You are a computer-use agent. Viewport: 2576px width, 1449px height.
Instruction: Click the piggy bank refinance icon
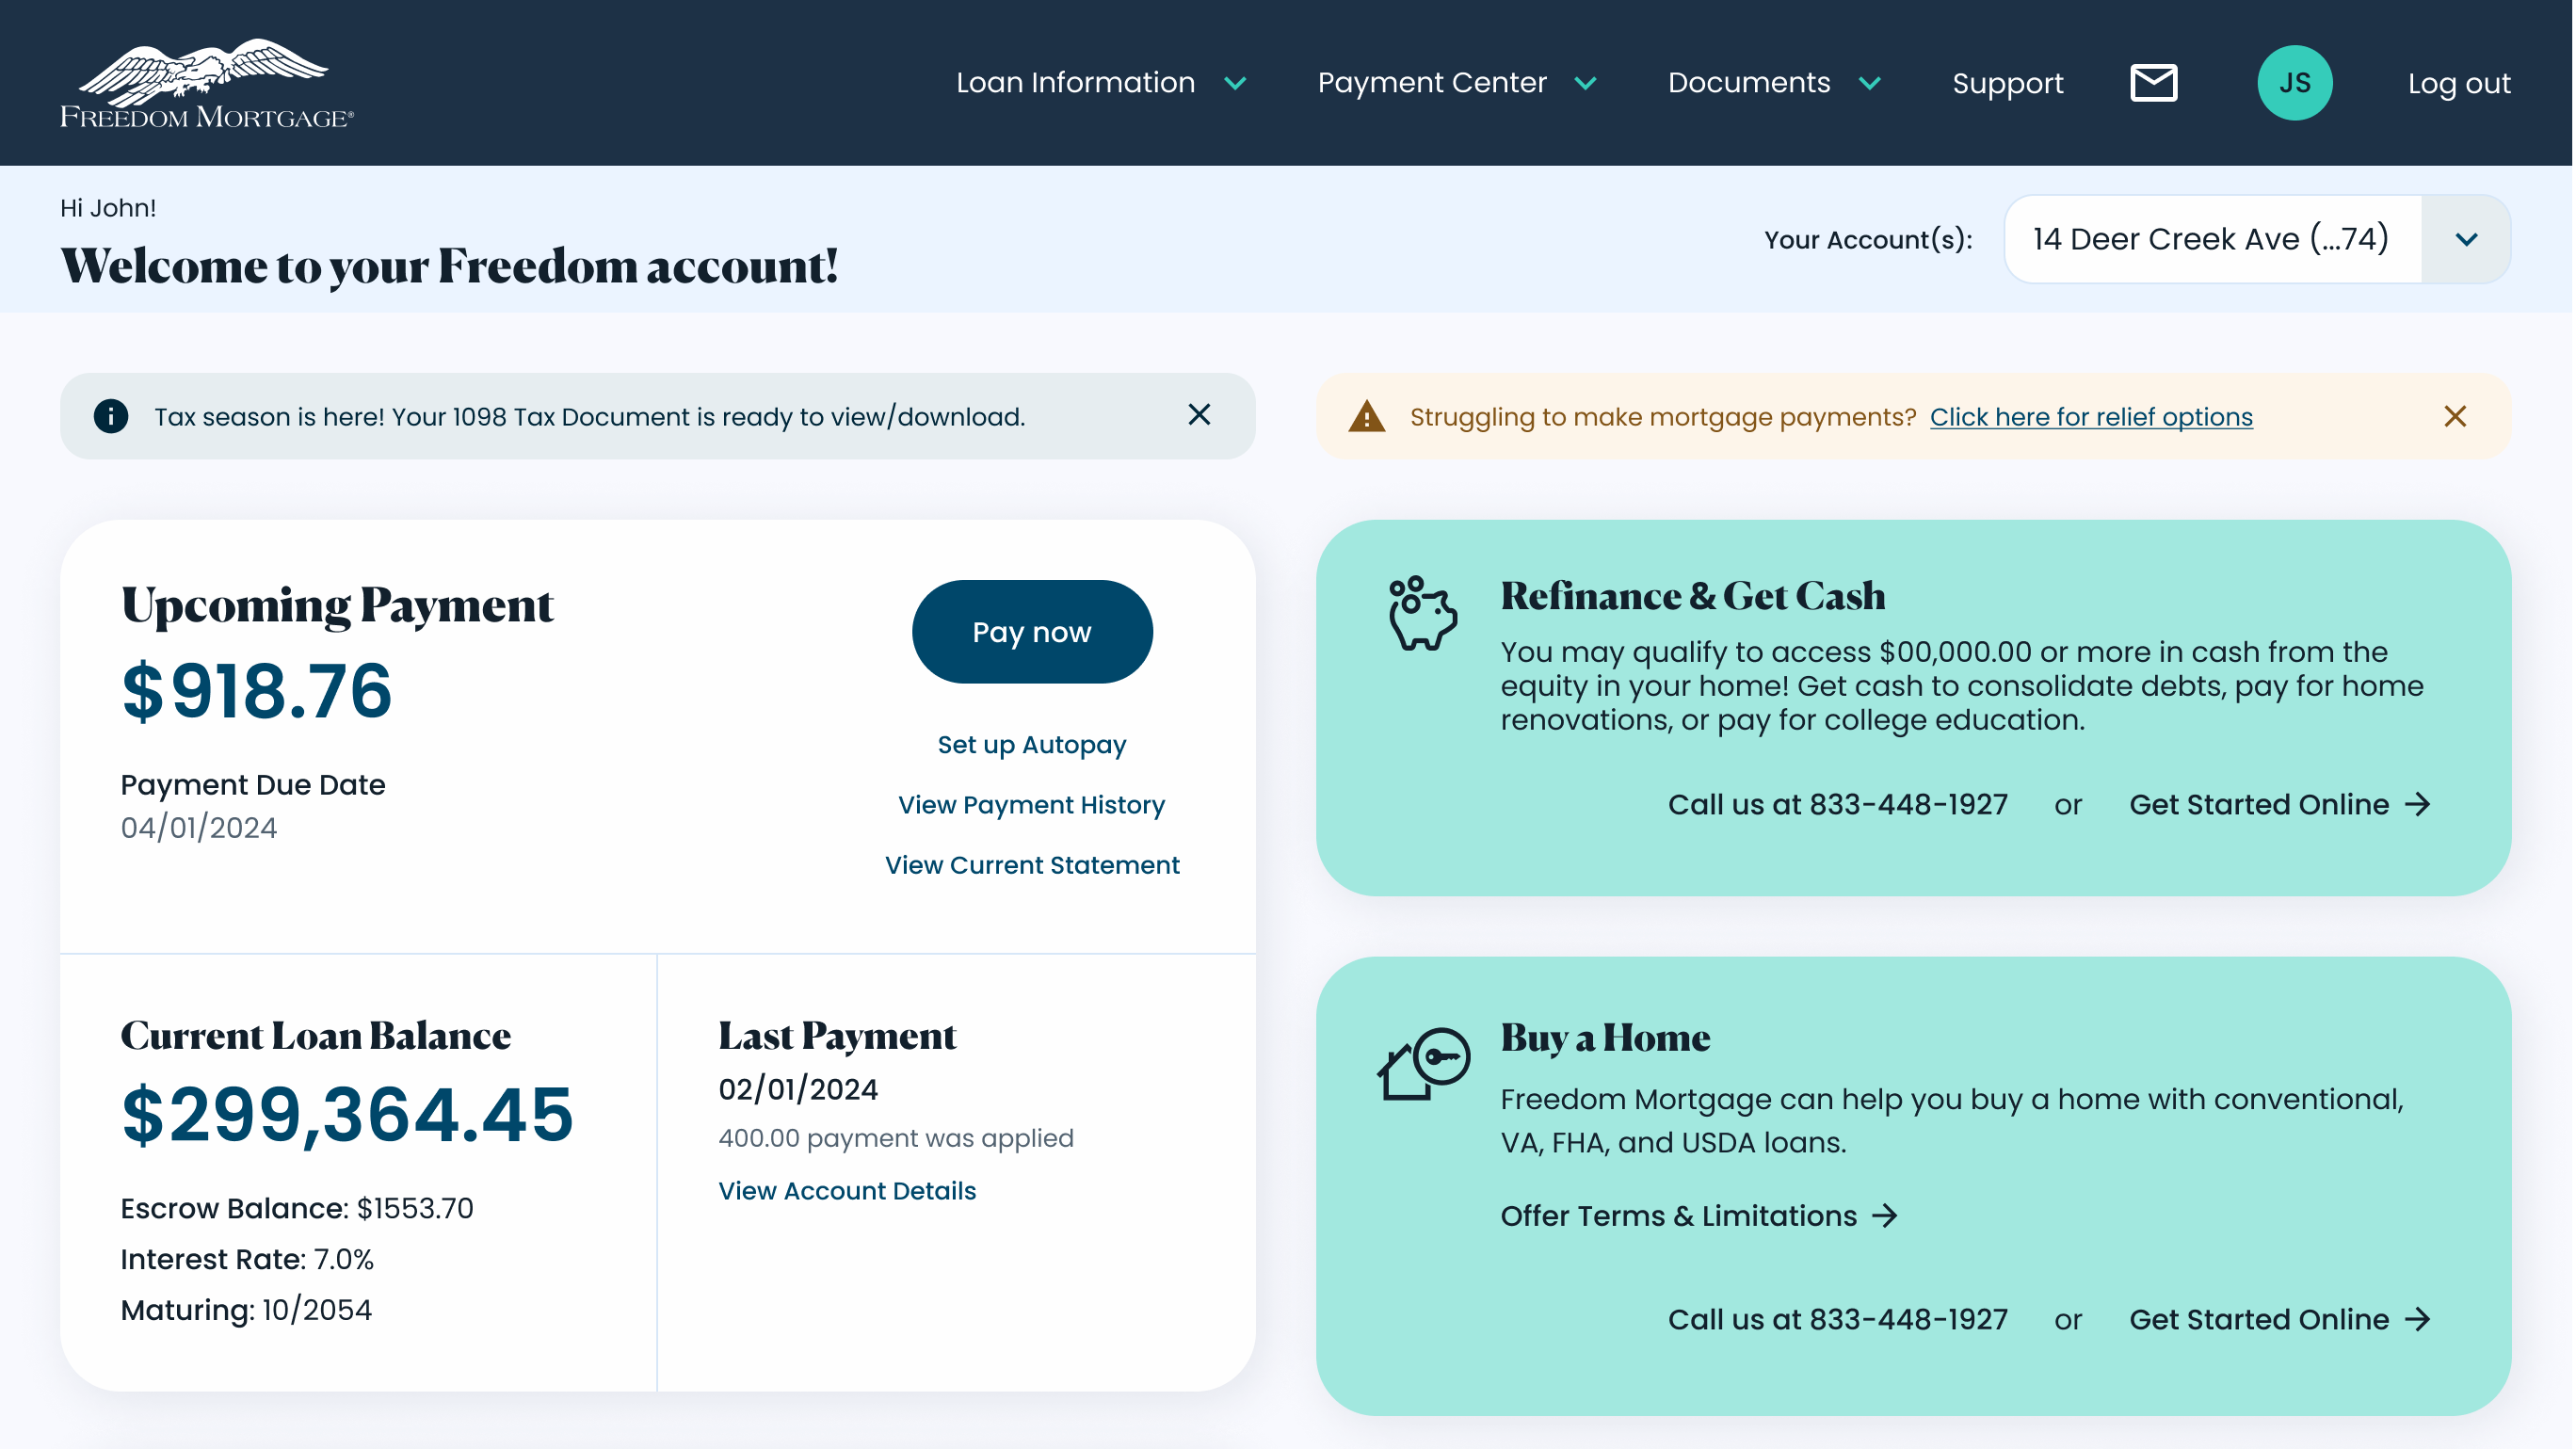pos(1422,613)
